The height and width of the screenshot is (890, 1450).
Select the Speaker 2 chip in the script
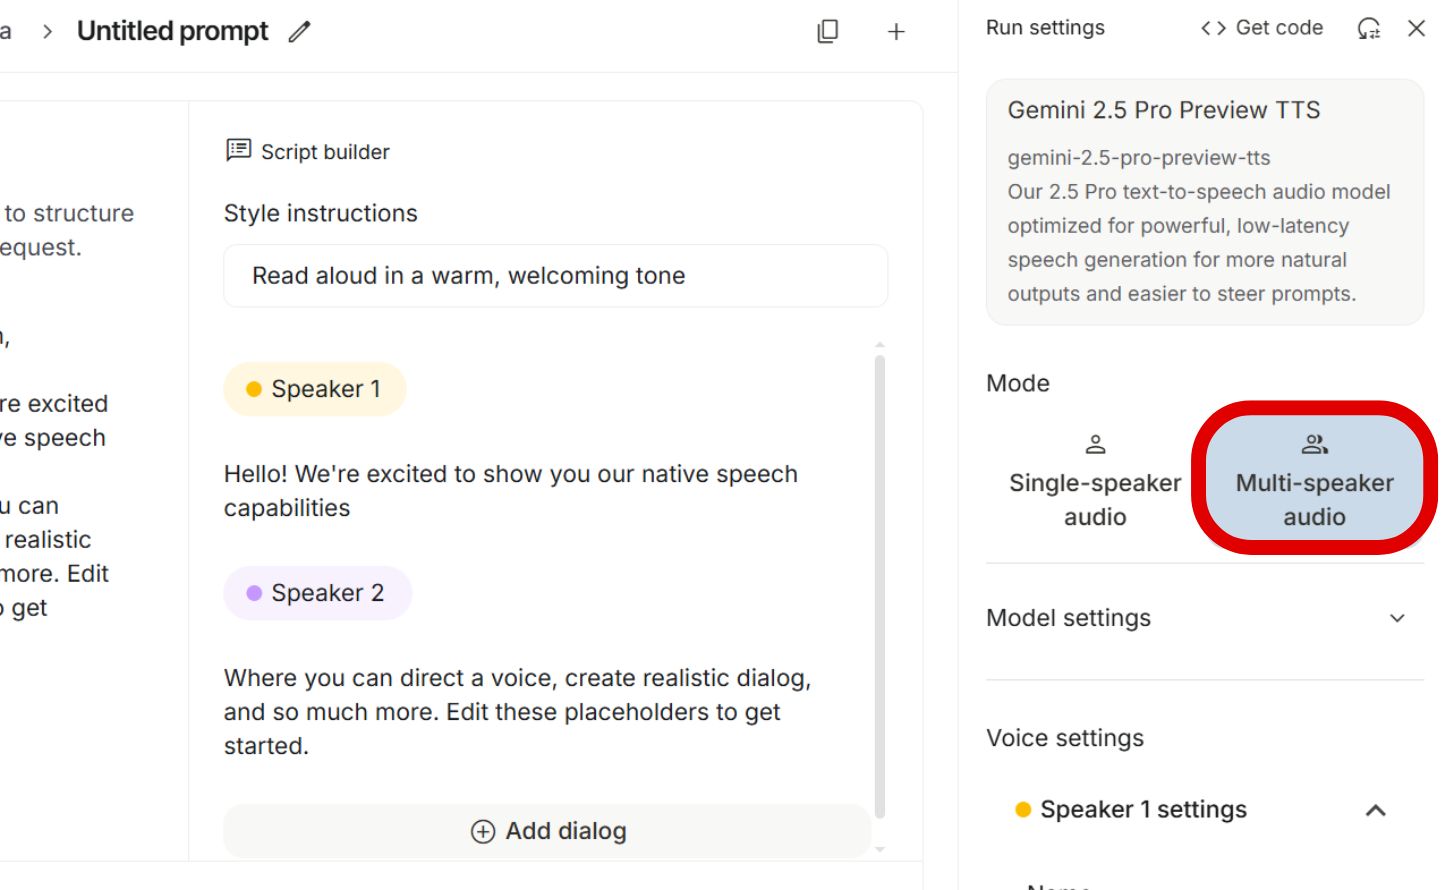317,592
